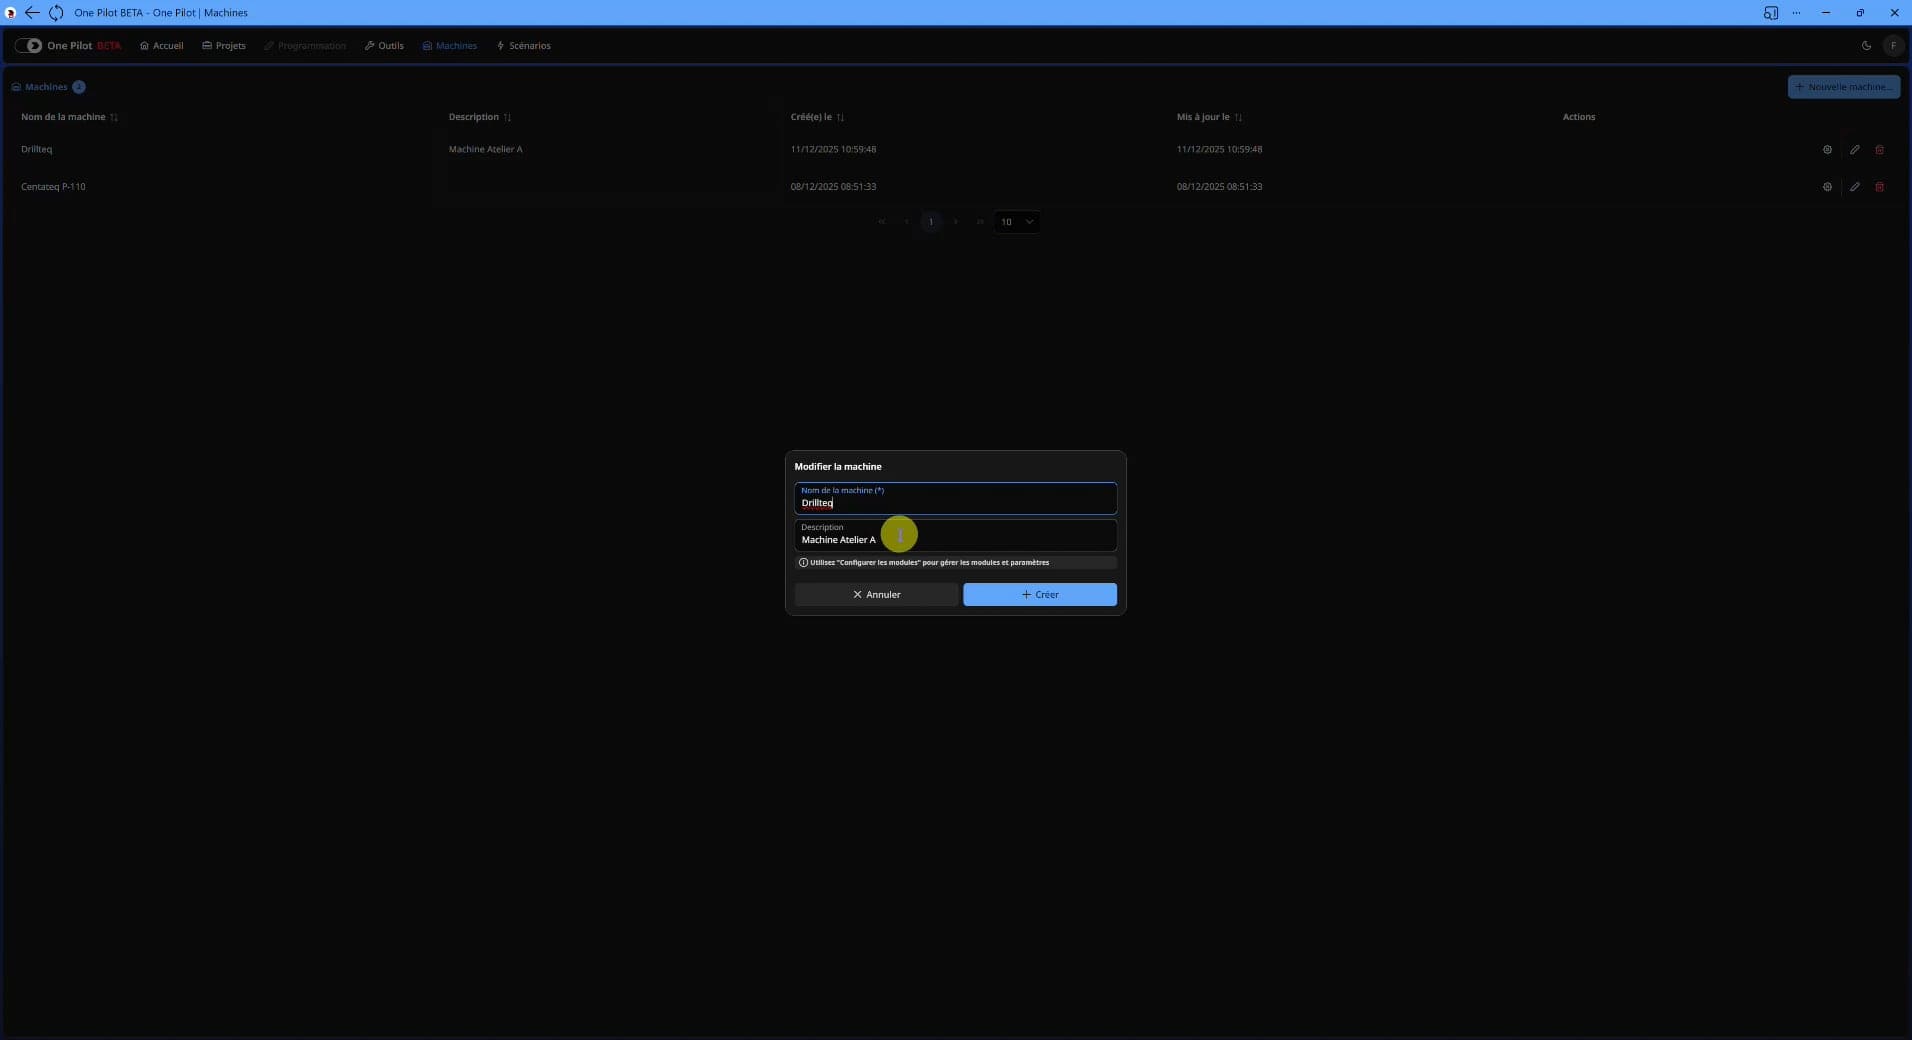1912x1040 pixels.
Task: Go to last page of table
Action: tap(980, 222)
